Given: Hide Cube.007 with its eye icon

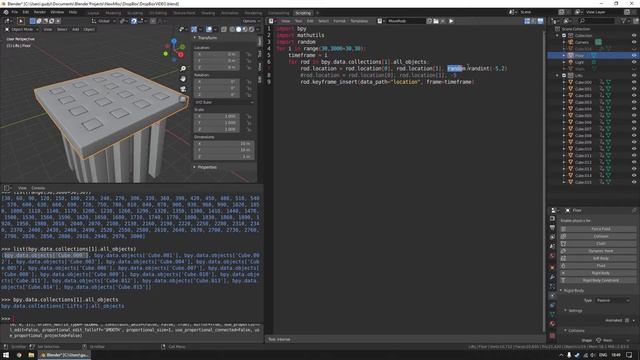Looking at the screenshot, I should tap(634, 129).
